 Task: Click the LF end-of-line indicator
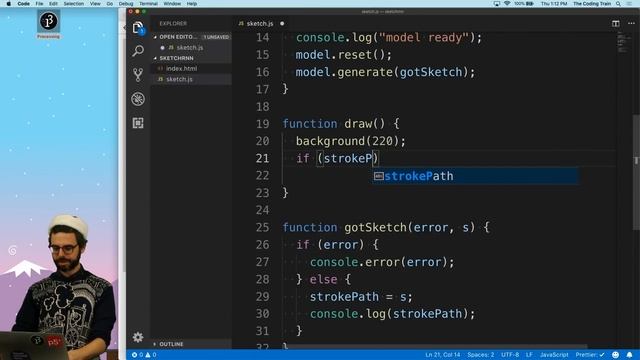click(x=529, y=355)
